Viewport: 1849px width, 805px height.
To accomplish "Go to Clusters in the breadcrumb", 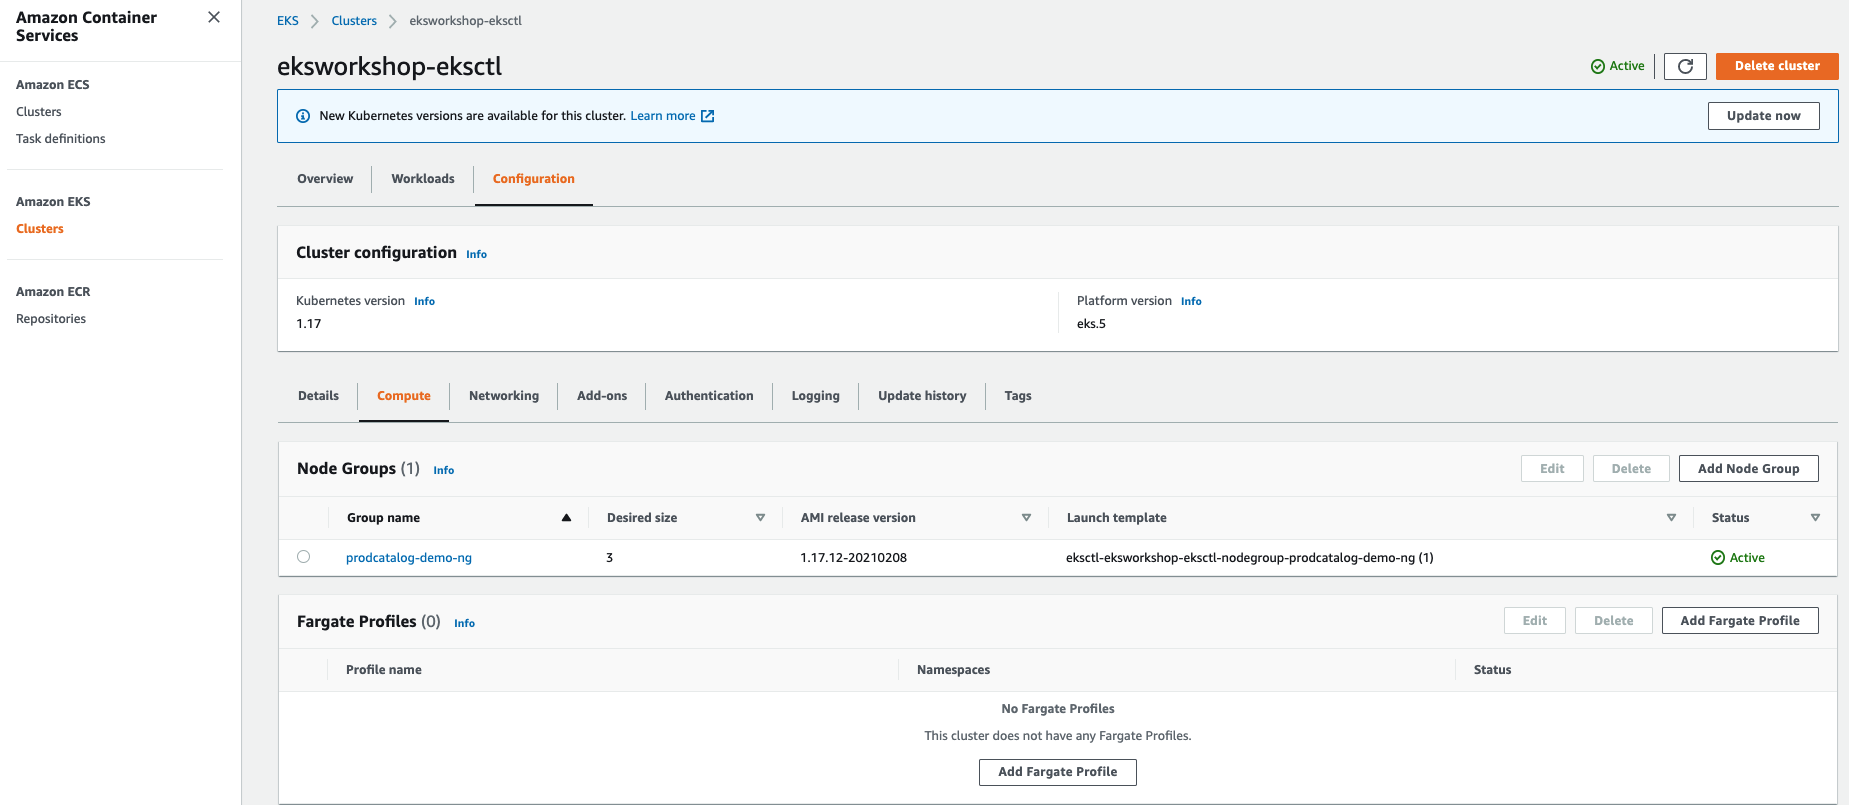I will (354, 21).
